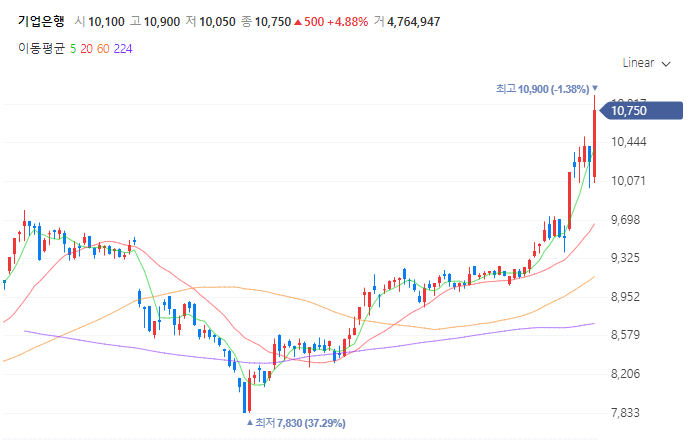695x440 pixels.
Task: Click the 최저 up-arrow marker icon
Action: (x=249, y=423)
